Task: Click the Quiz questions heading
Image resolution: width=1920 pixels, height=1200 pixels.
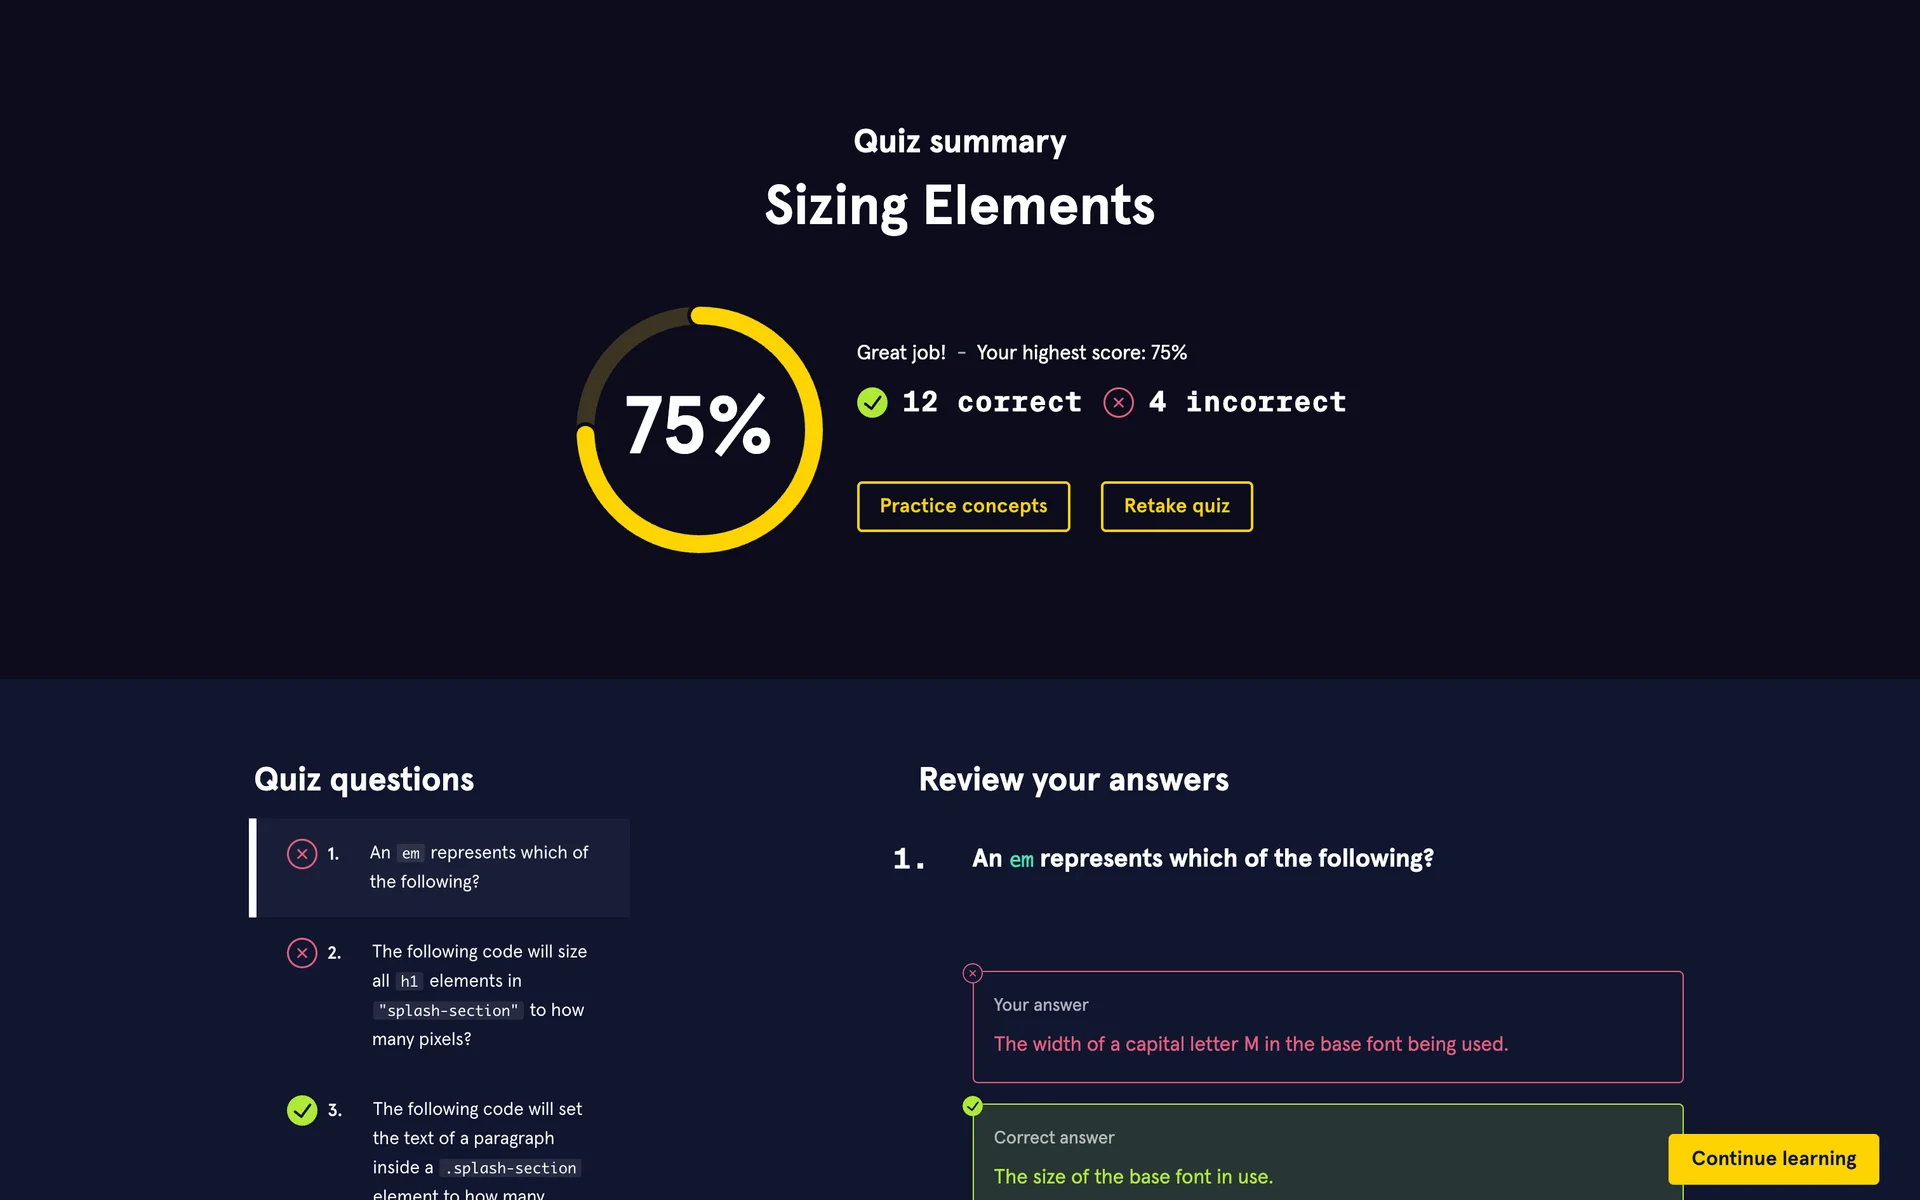Action: (x=364, y=780)
